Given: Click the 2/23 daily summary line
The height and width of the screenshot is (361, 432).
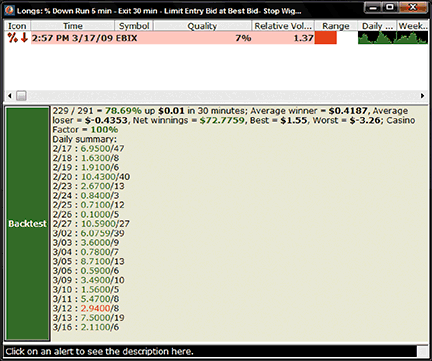Looking at the screenshot, I should (x=88, y=186).
